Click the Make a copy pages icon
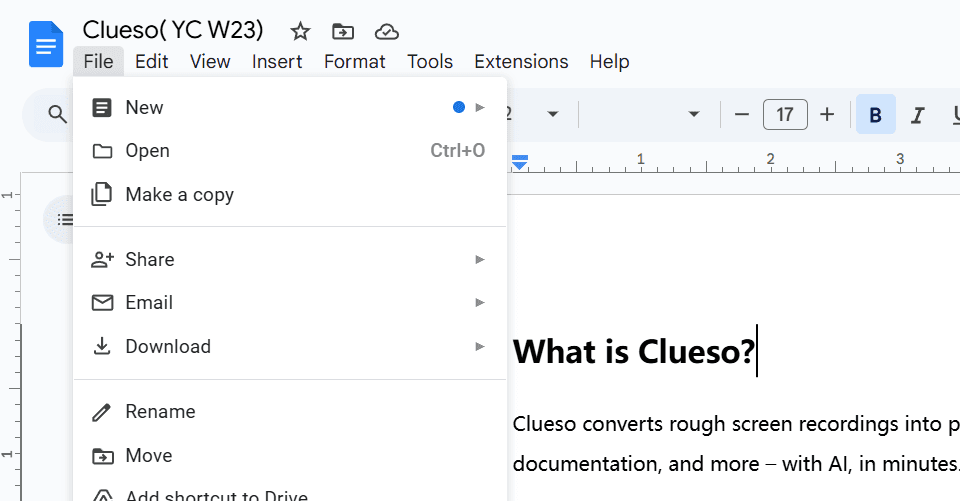The width and height of the screenshot is (960, 501). (102, 194)
